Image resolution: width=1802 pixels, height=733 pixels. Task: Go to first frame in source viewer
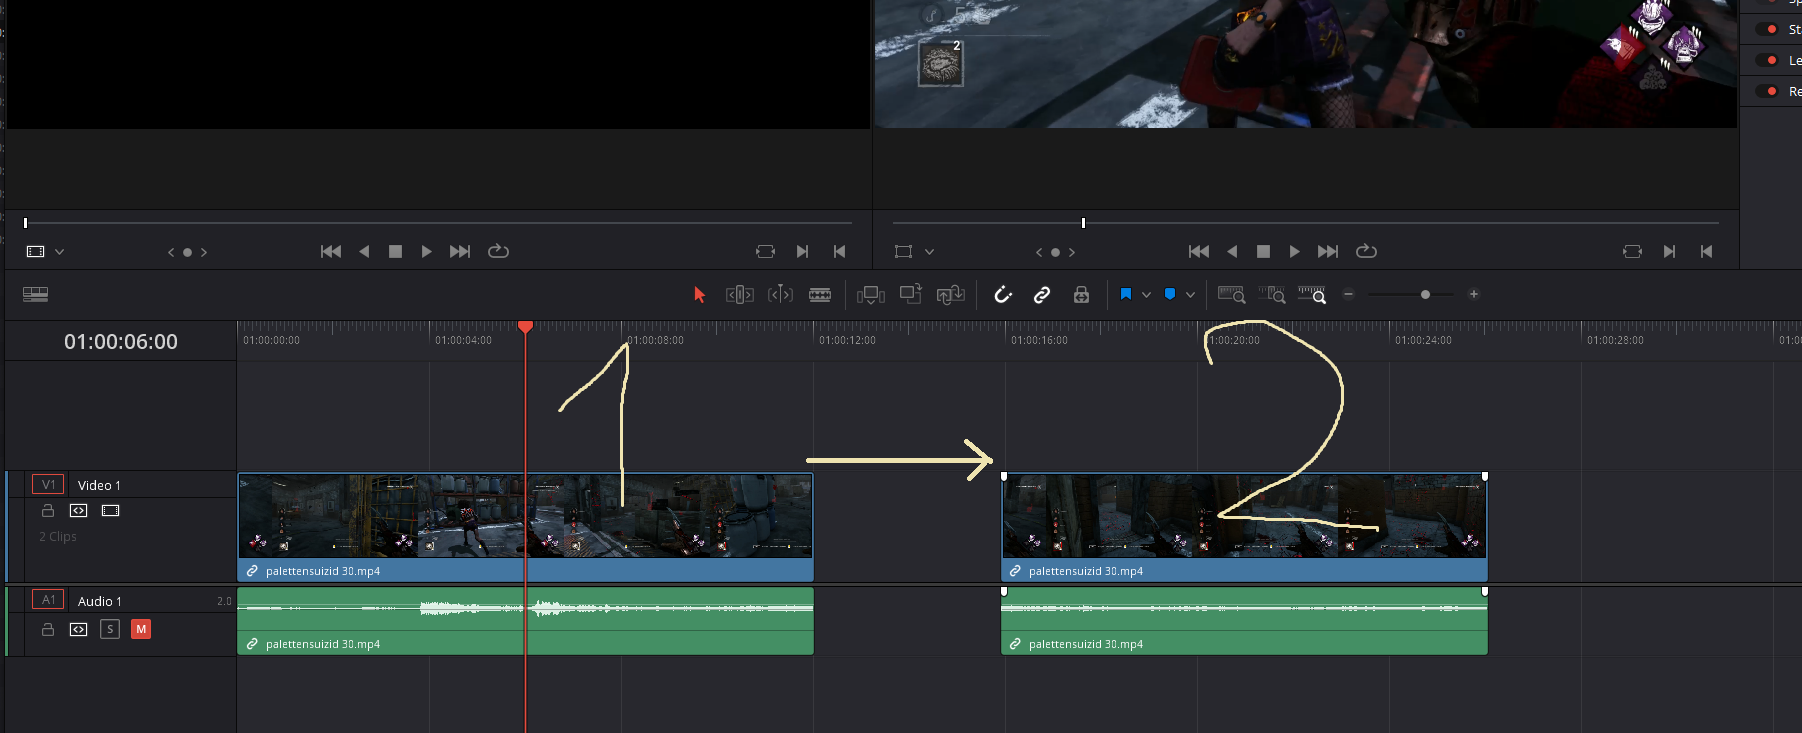pyautogui.click(x=331, y=251)
